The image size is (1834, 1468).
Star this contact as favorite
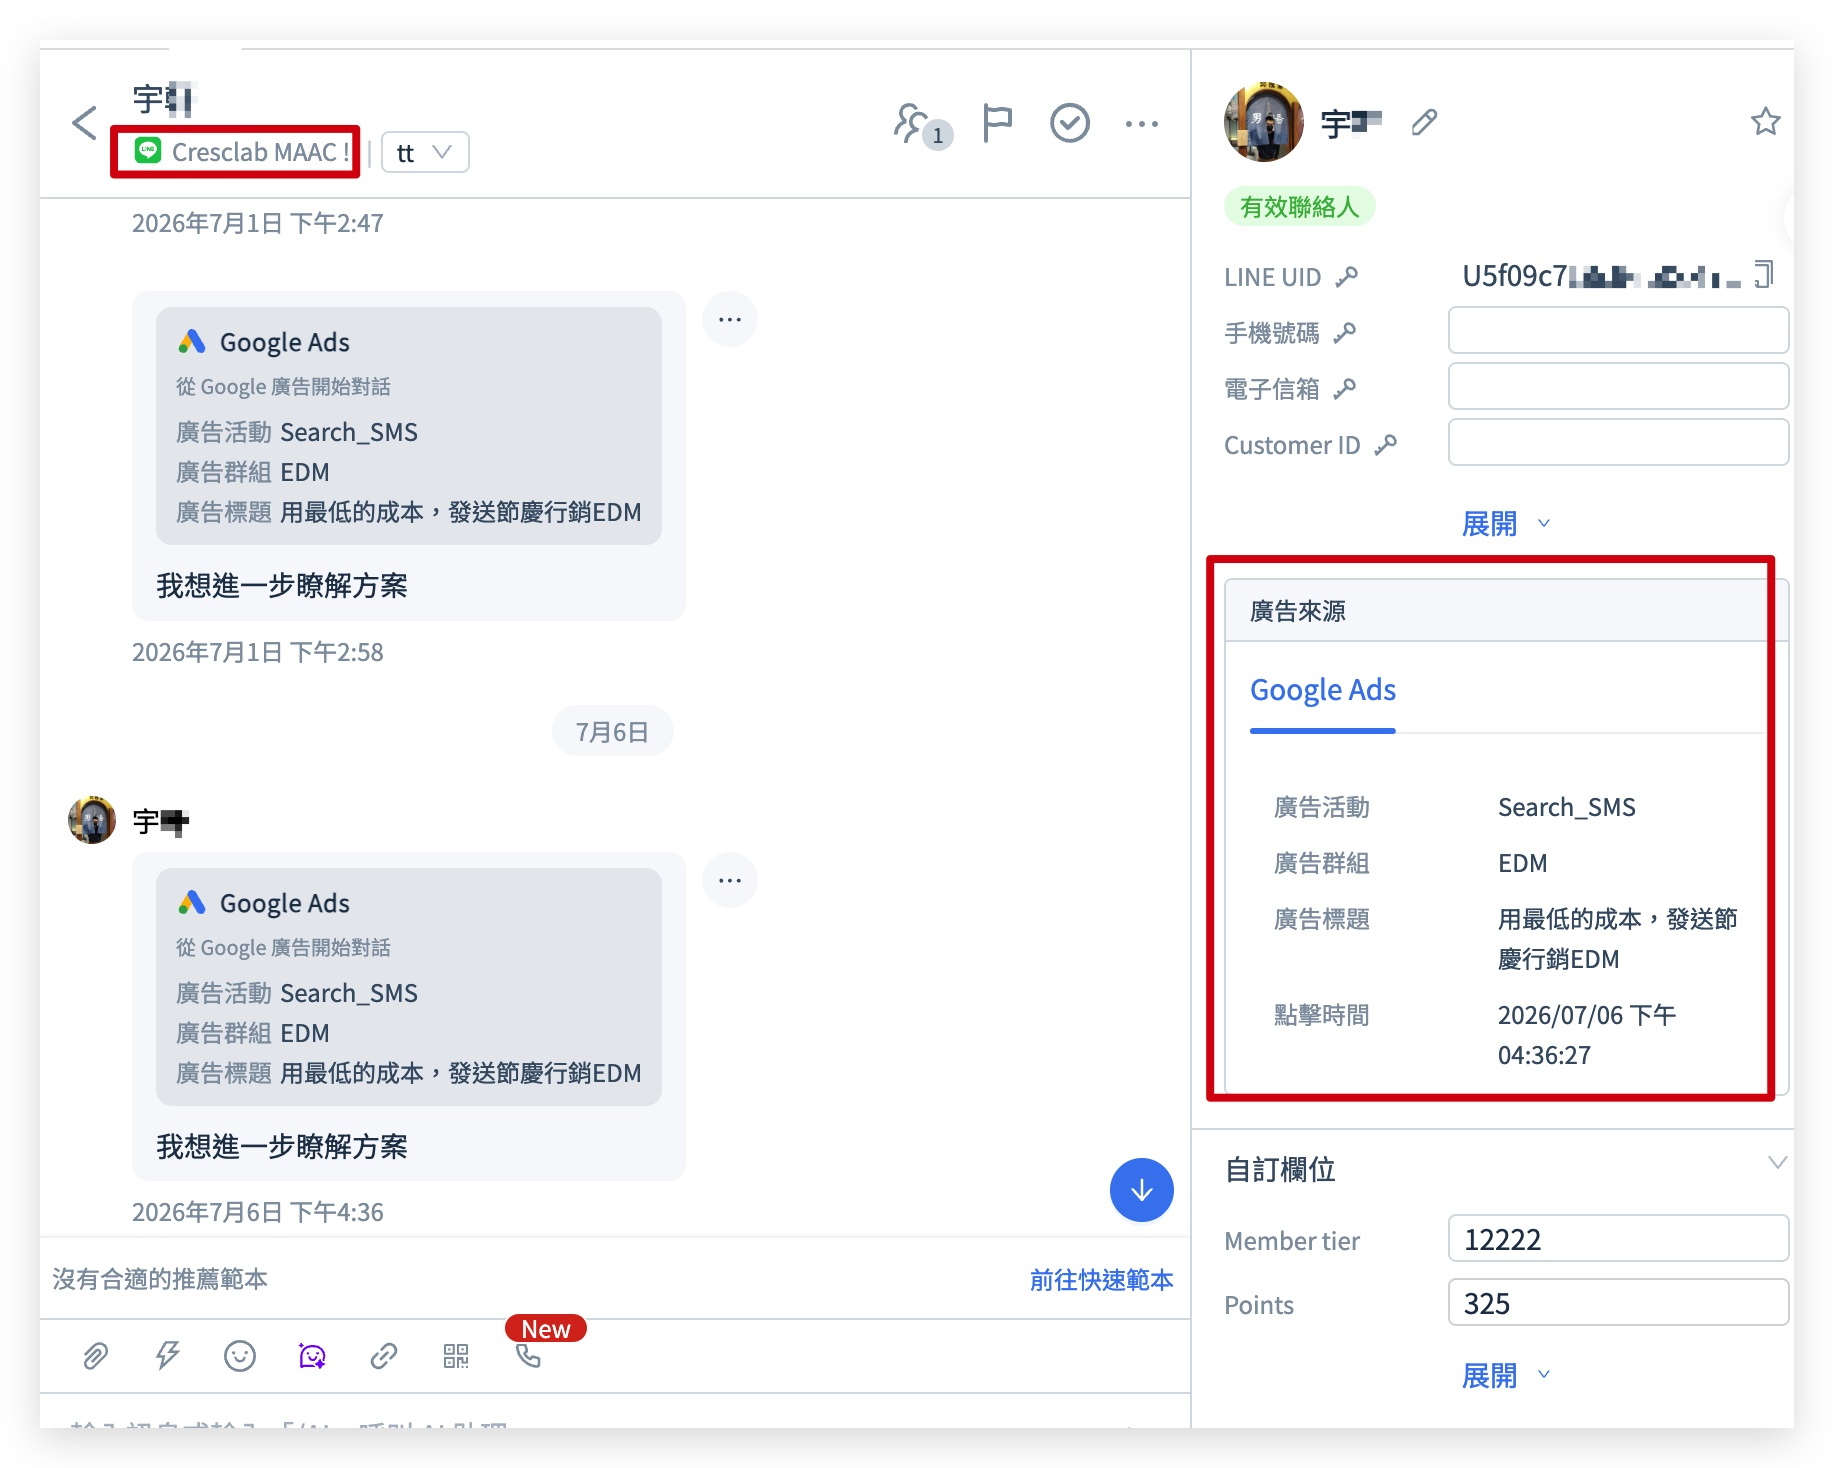tap(1766, 122)
